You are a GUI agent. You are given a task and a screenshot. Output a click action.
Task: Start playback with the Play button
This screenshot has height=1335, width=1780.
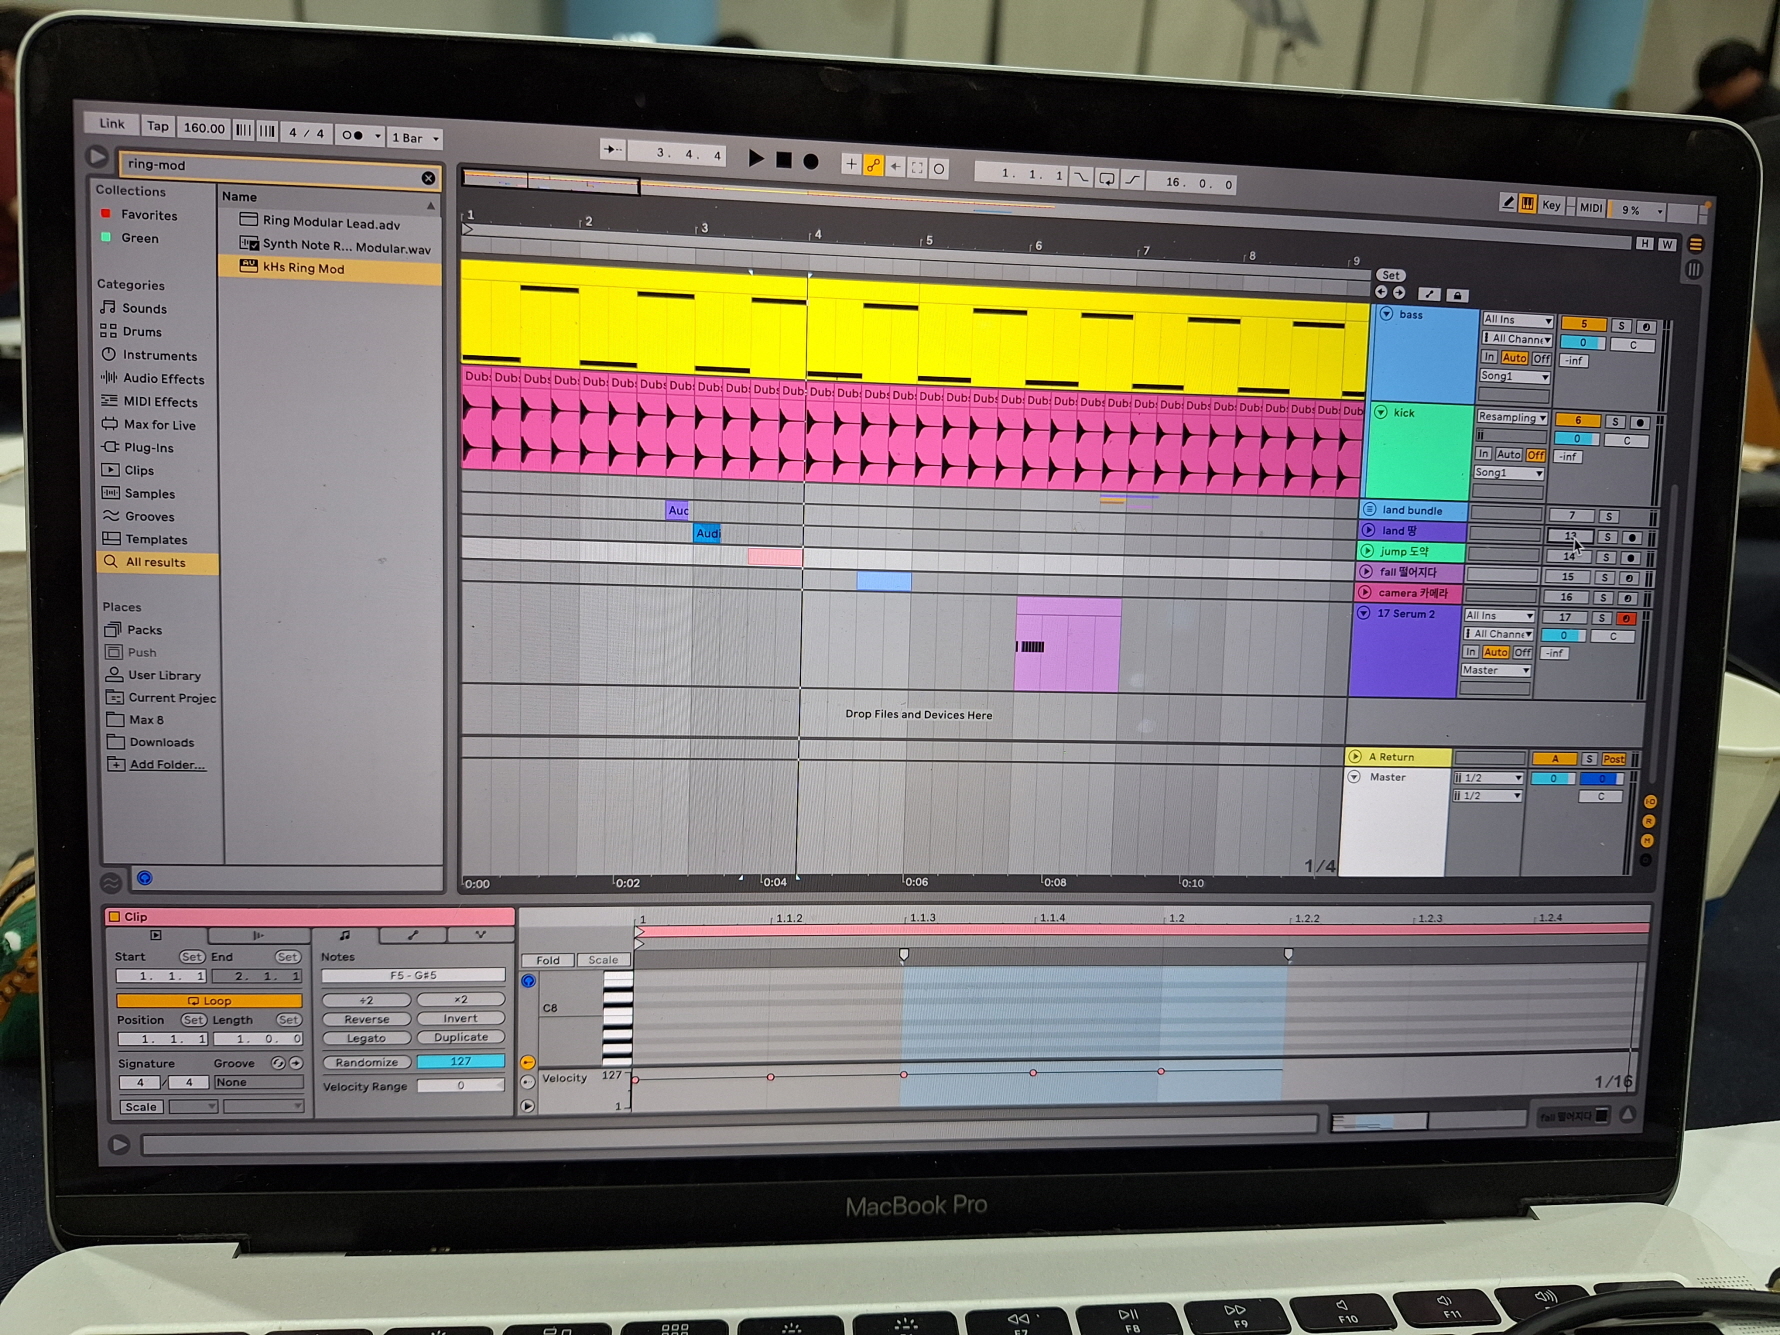point(756,158)
